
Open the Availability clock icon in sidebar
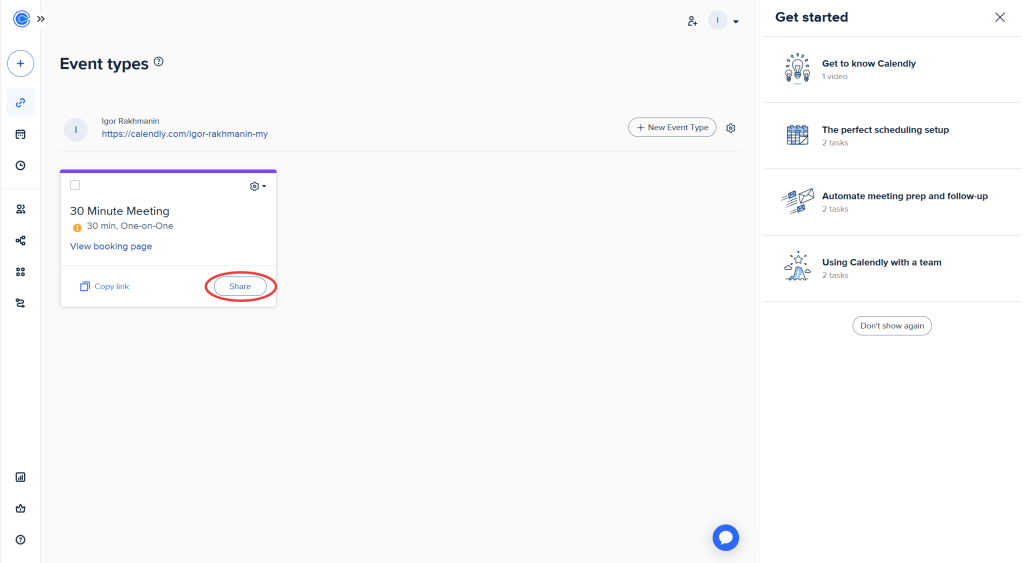[x=20, y=165]
